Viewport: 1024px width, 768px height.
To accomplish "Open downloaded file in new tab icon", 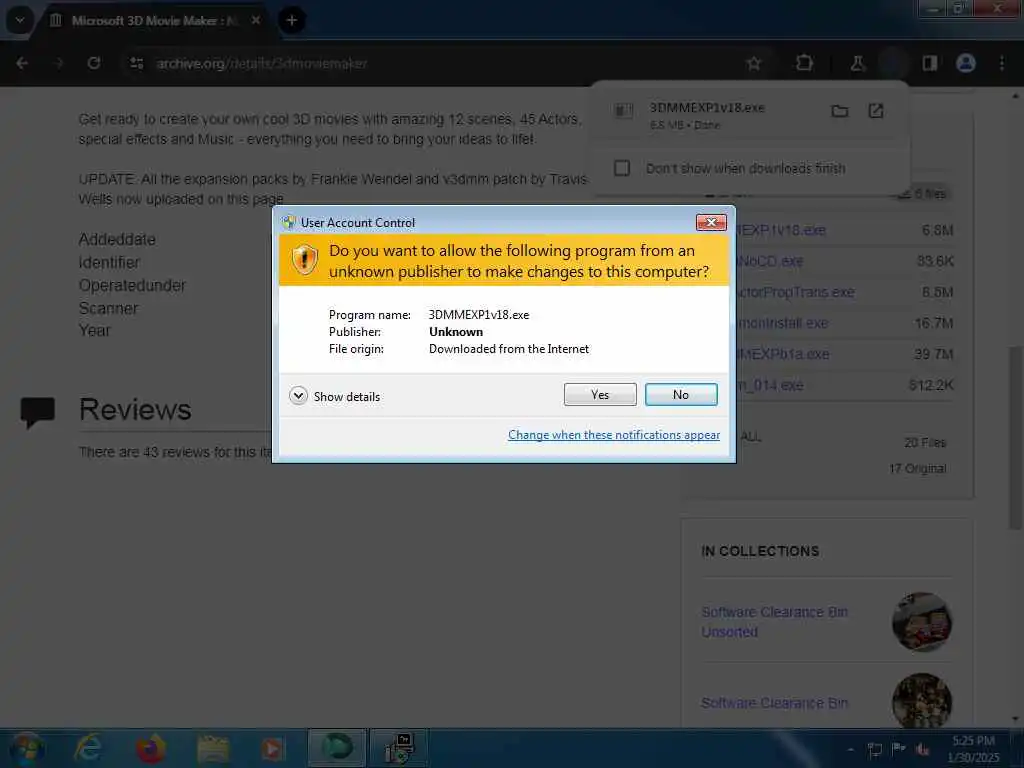I will click(x=876, y=111).
